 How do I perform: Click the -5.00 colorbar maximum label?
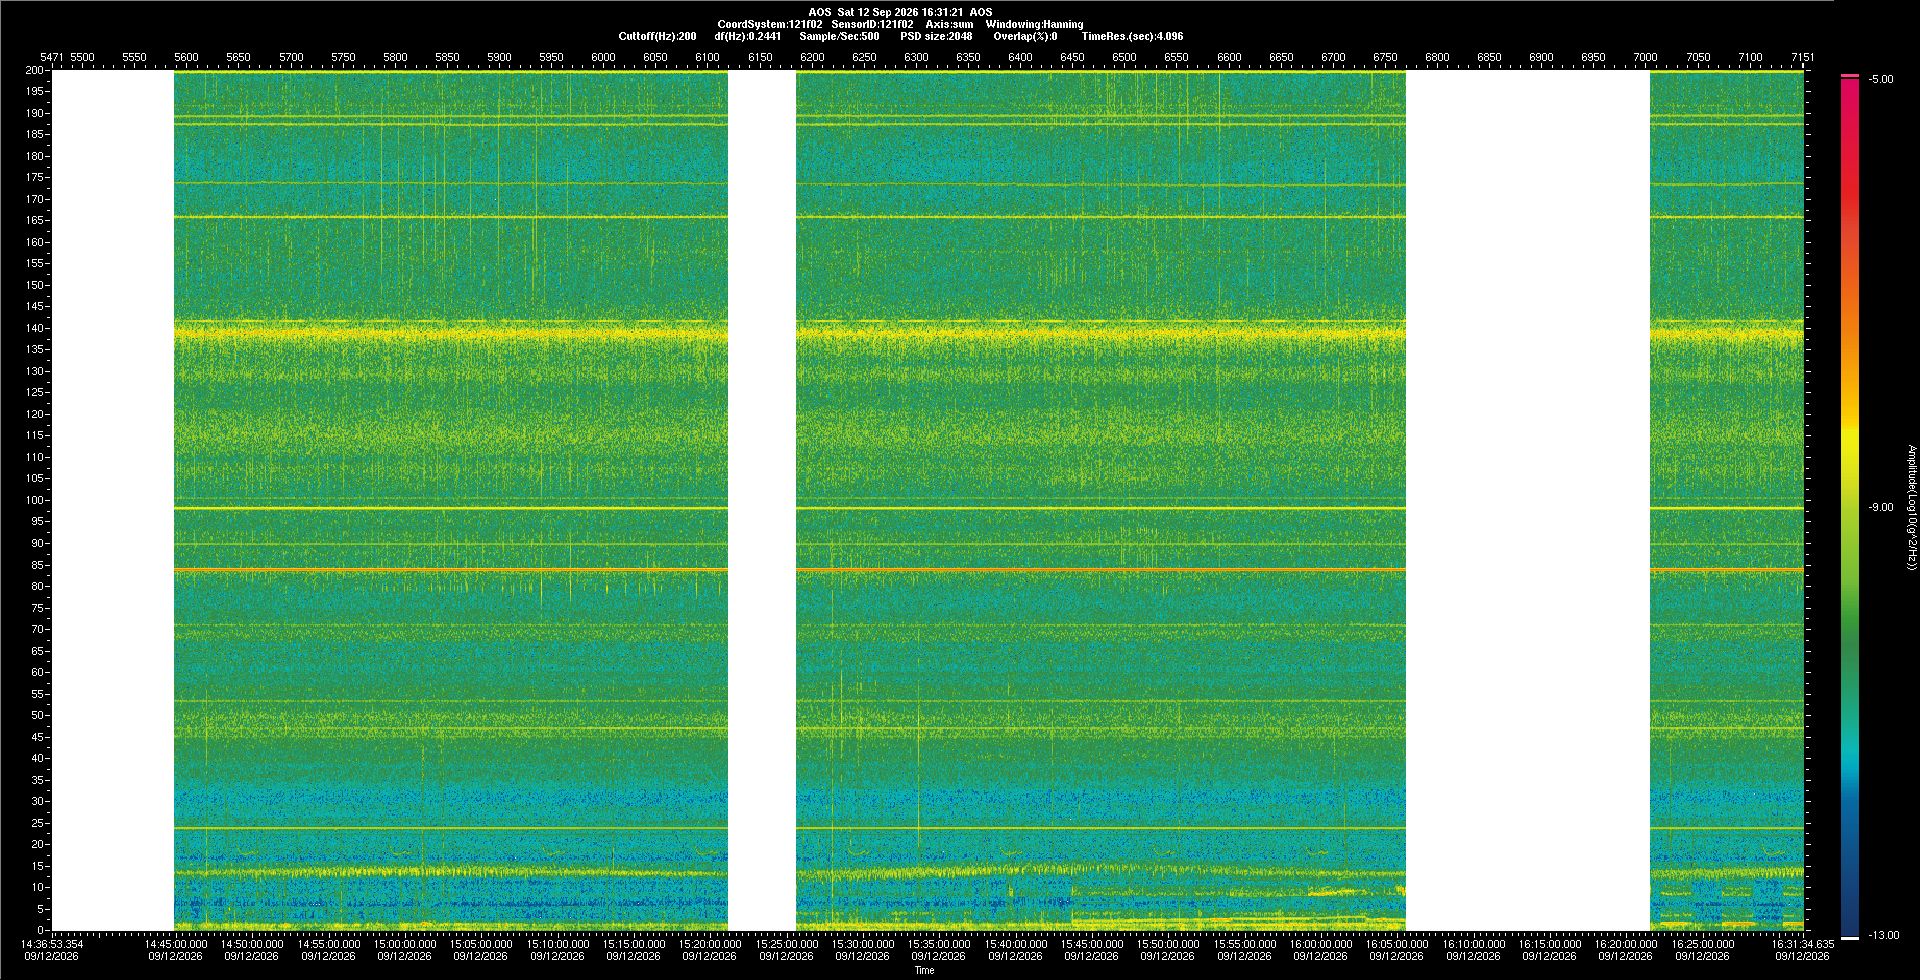click(1881, 80)
